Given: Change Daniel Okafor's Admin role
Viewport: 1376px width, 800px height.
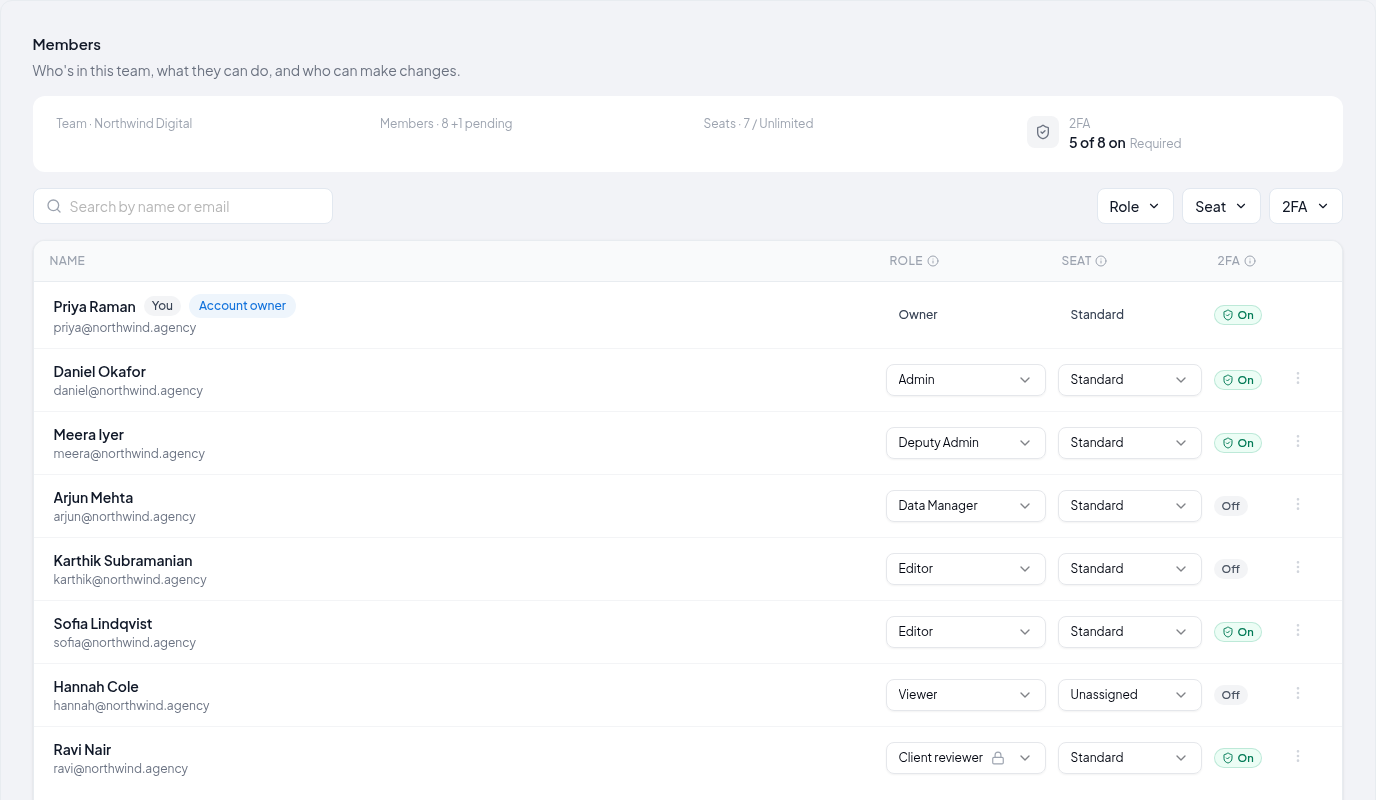Looking at the screenshot, I should (966, 380).
